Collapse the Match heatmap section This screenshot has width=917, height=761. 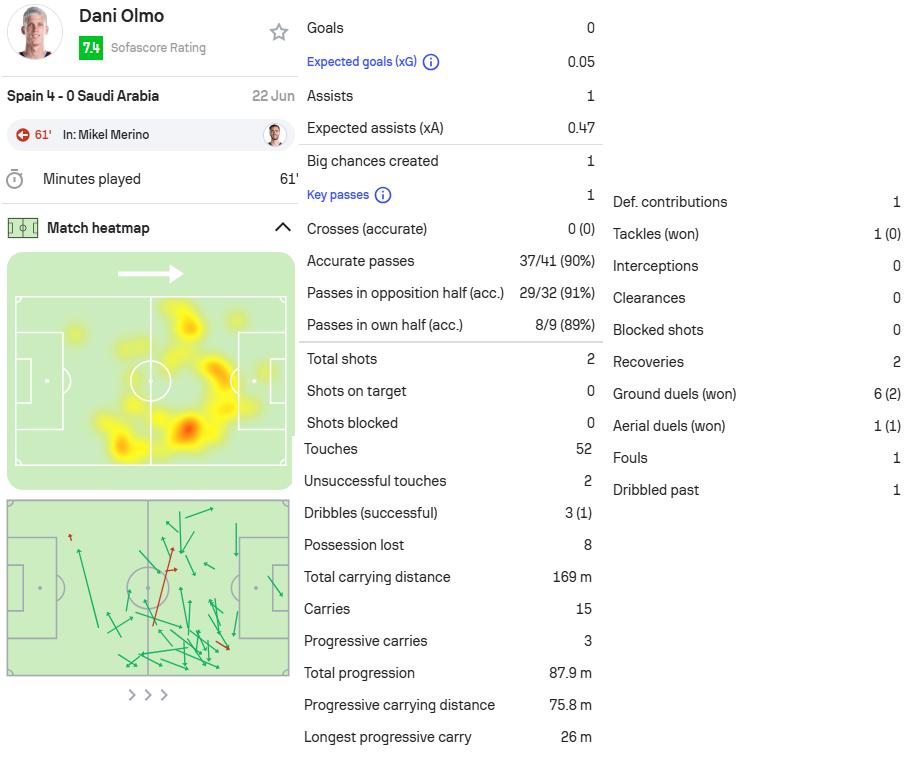point(282,227)
